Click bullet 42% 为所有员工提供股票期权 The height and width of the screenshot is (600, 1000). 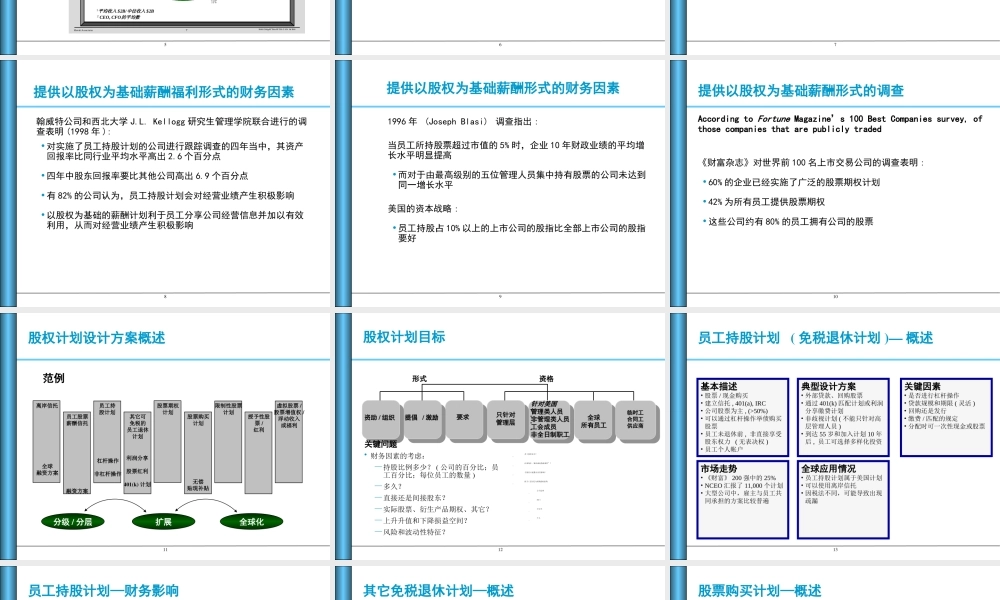(x=764, y=202)
